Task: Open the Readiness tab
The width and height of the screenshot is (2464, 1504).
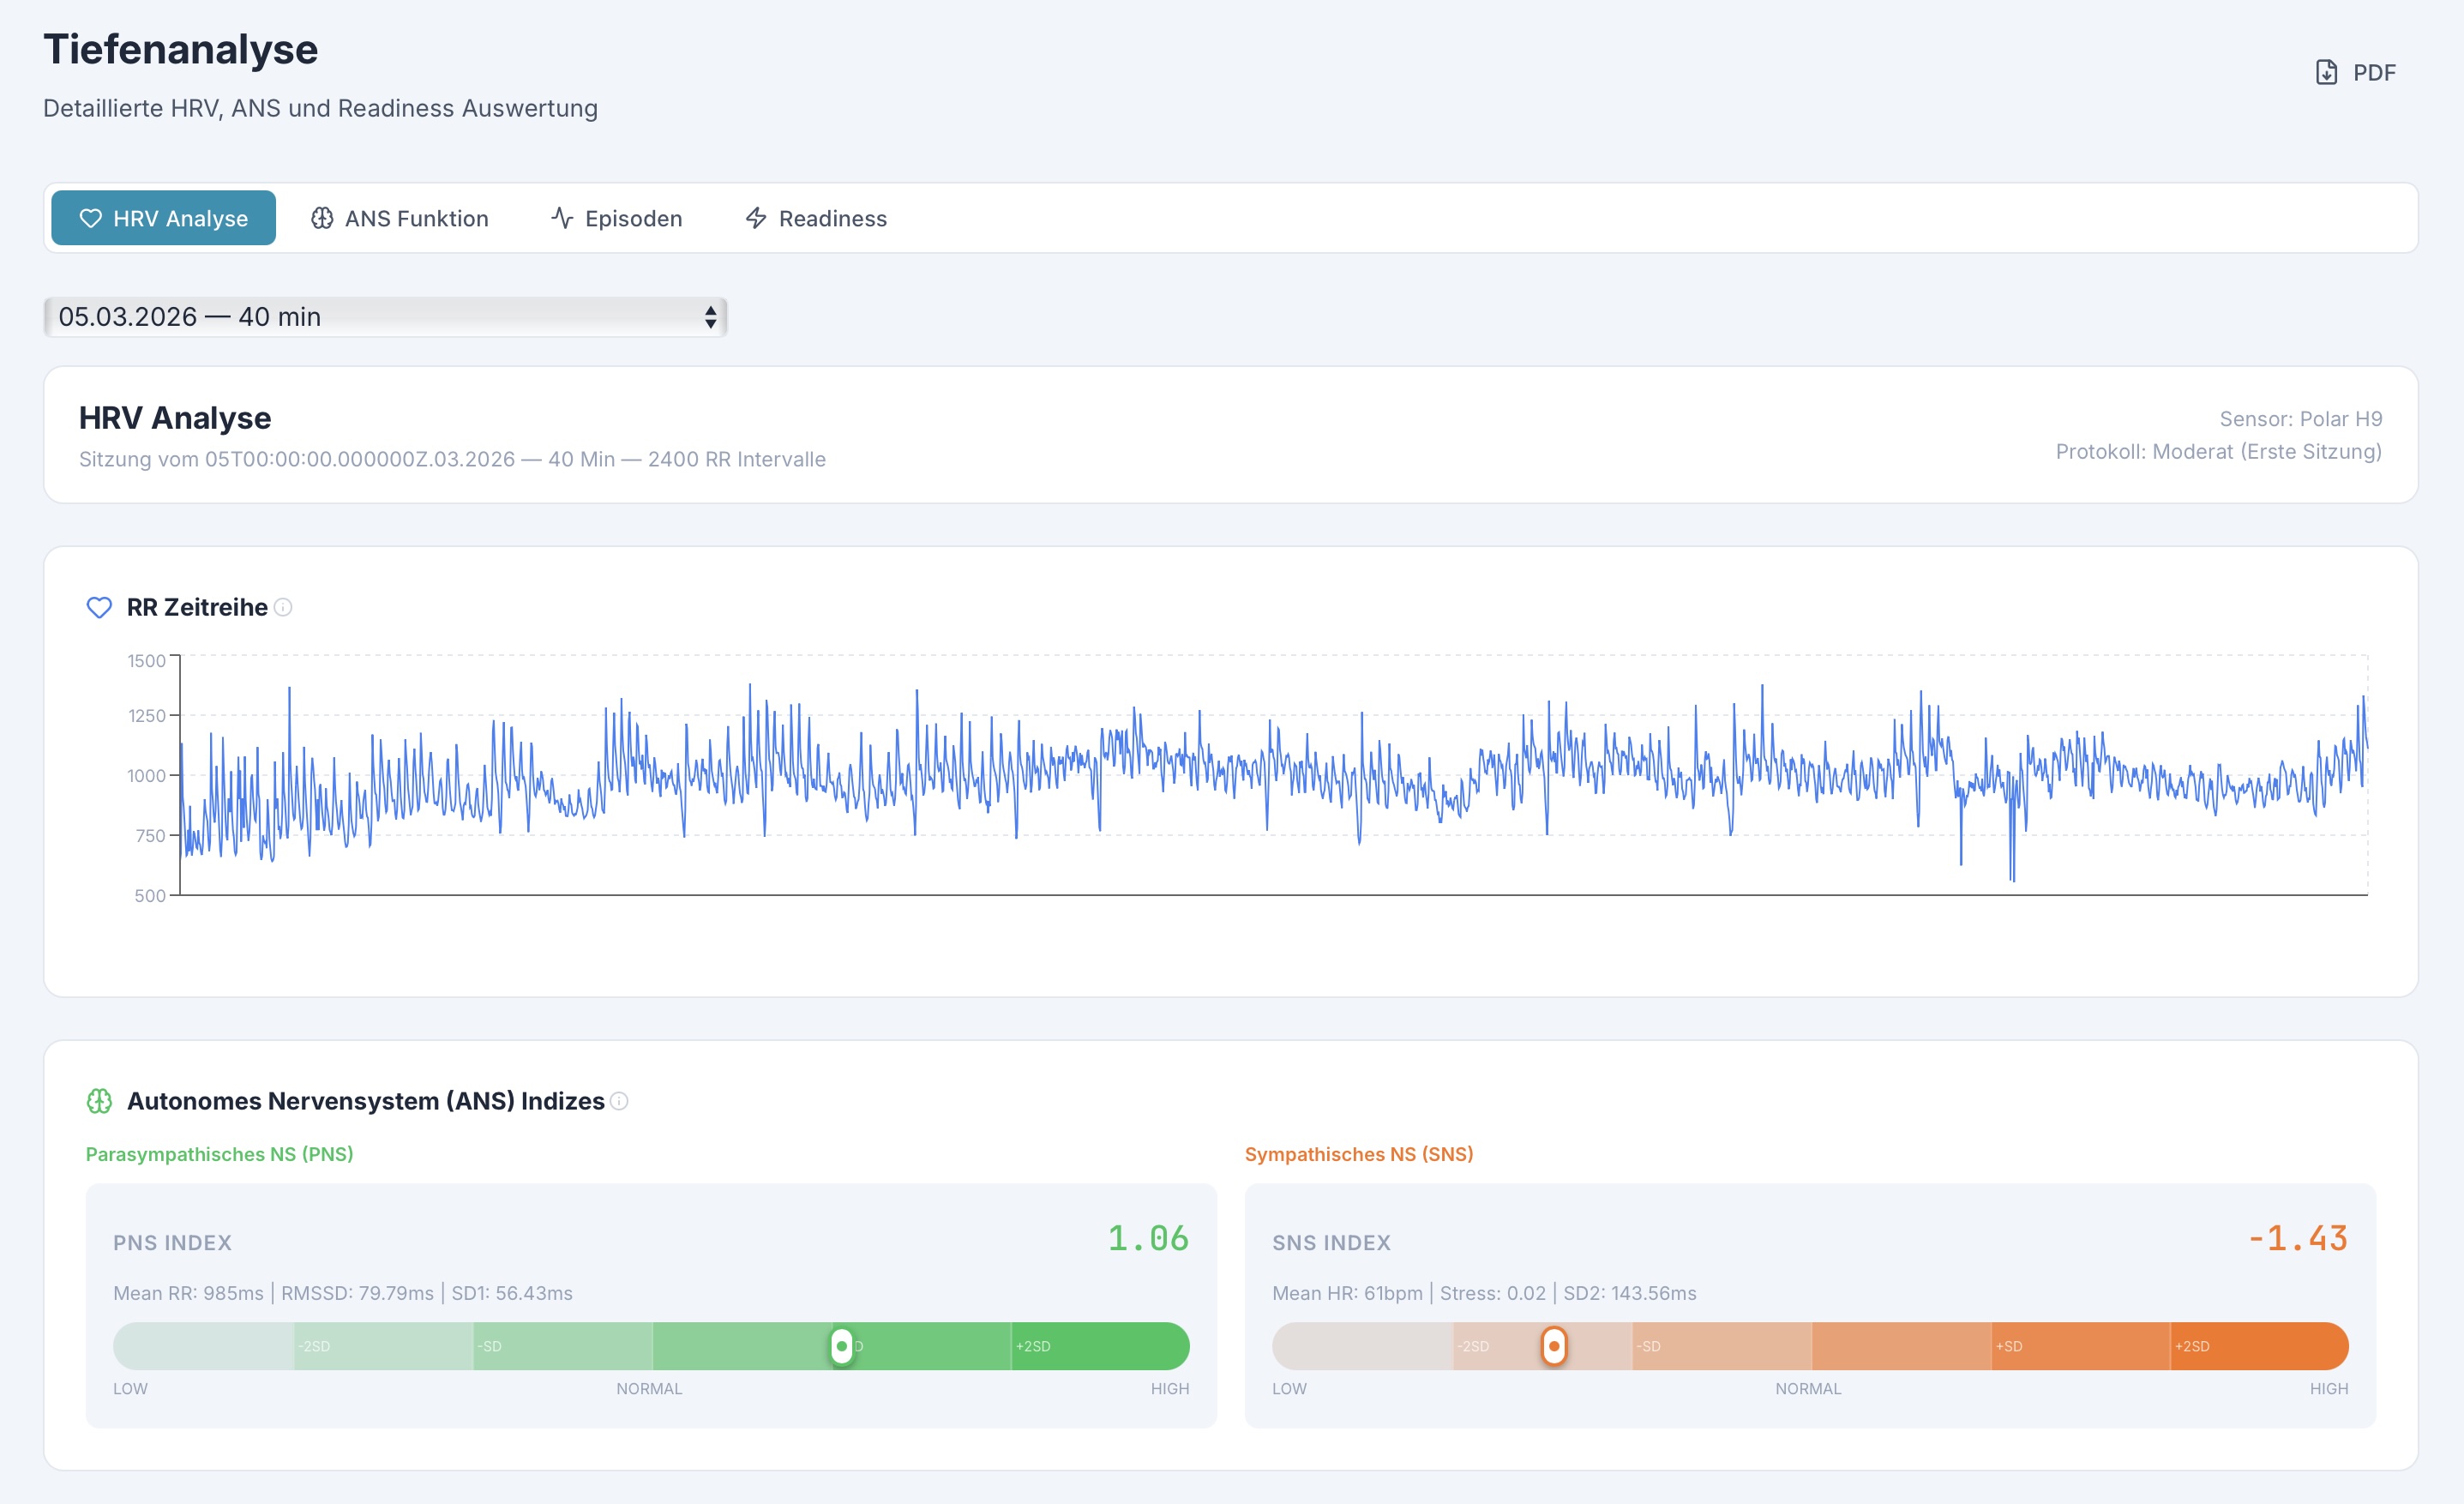Action: point(816,218)
